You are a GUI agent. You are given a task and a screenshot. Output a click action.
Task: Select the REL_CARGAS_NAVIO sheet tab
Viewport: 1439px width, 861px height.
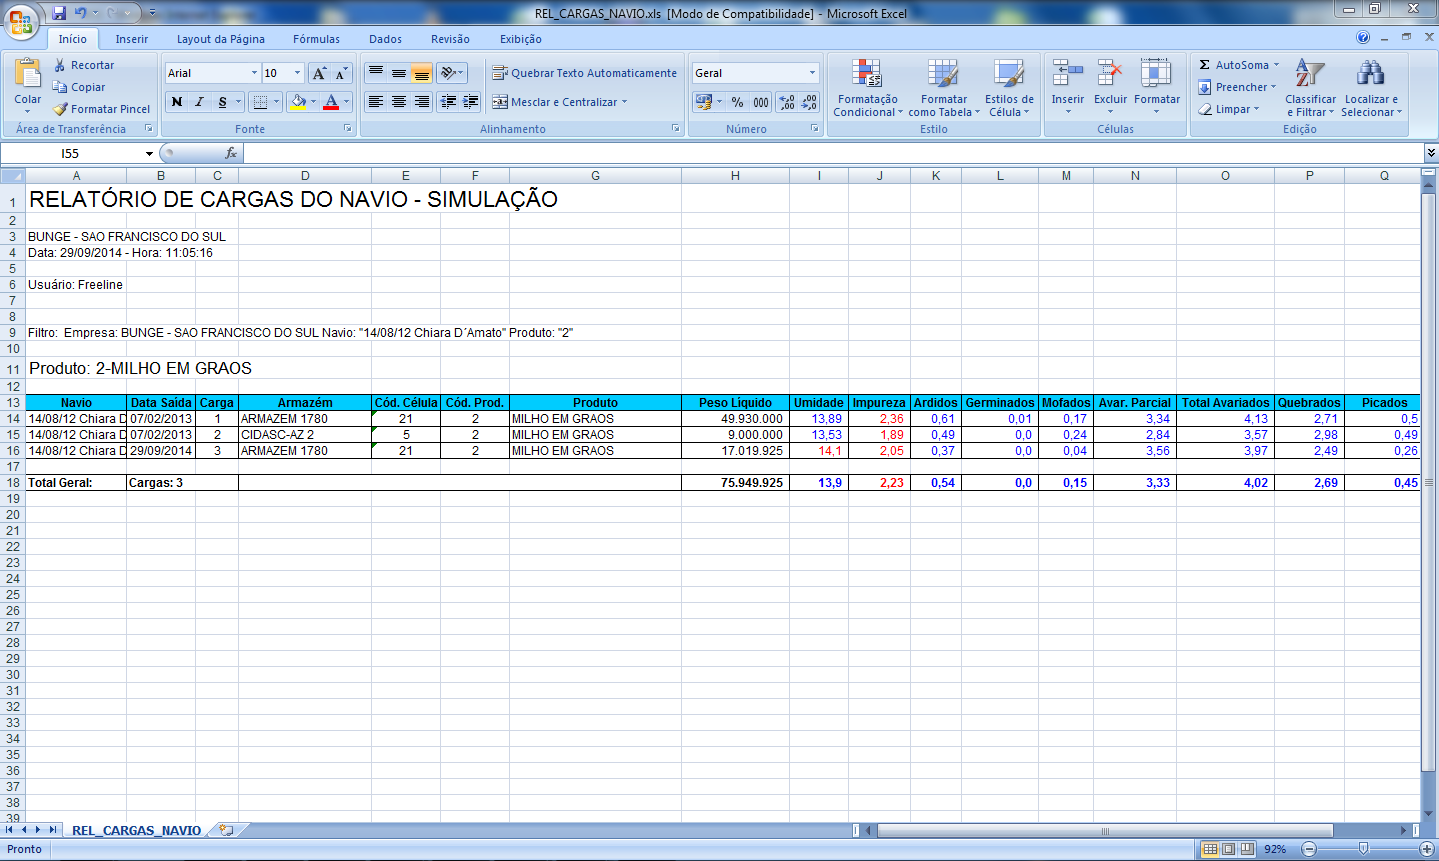click(136, 830)
